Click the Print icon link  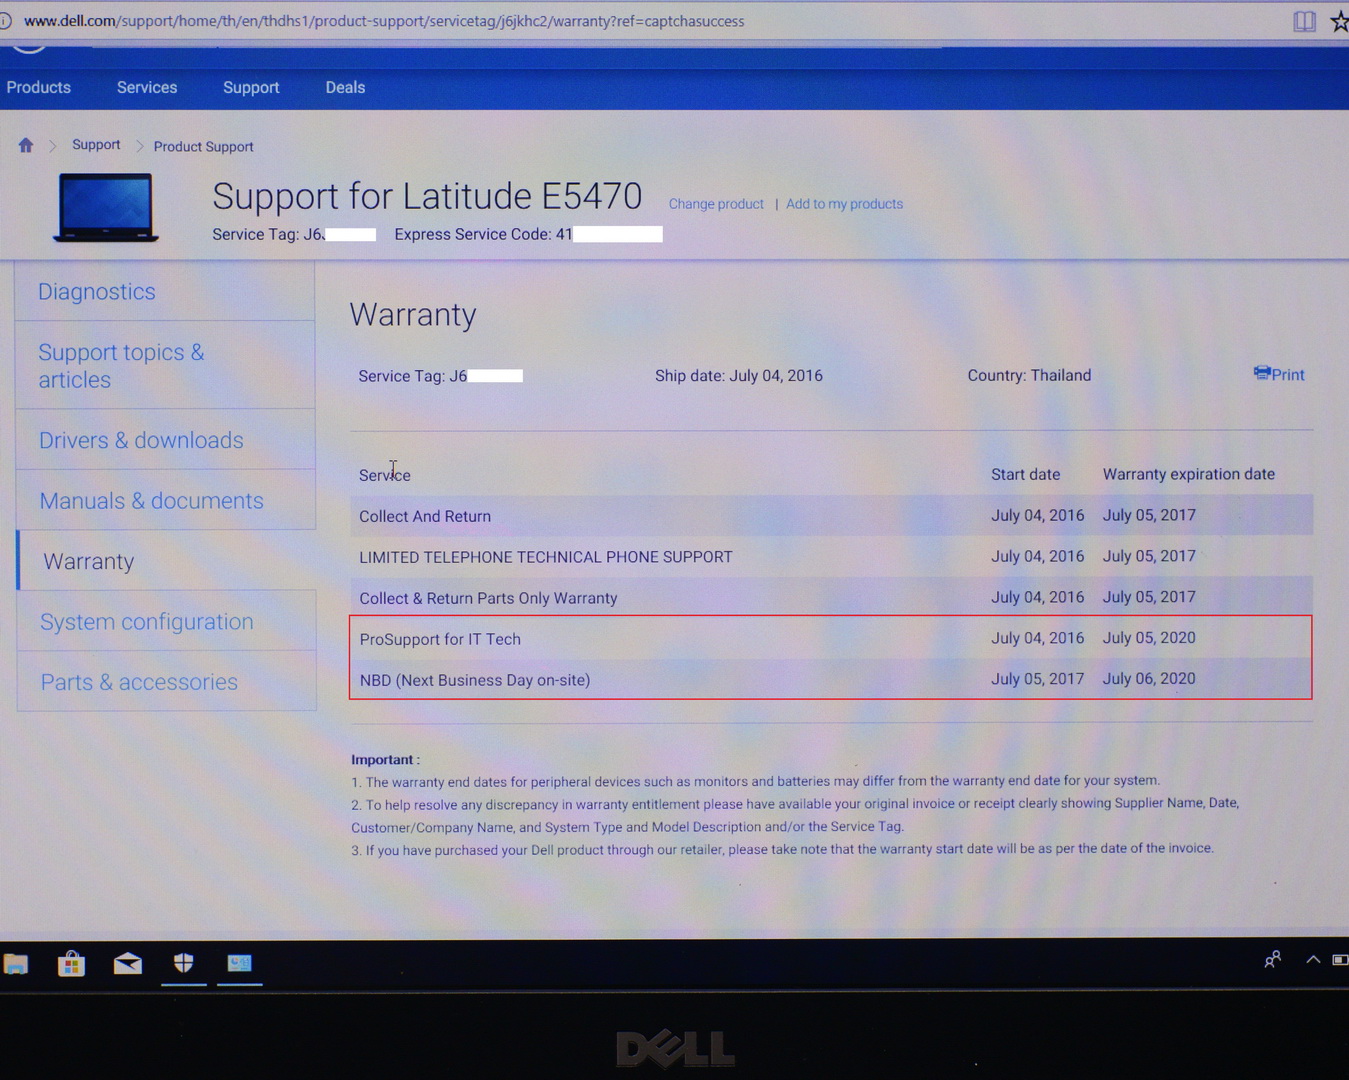[x=1279, y=374]
